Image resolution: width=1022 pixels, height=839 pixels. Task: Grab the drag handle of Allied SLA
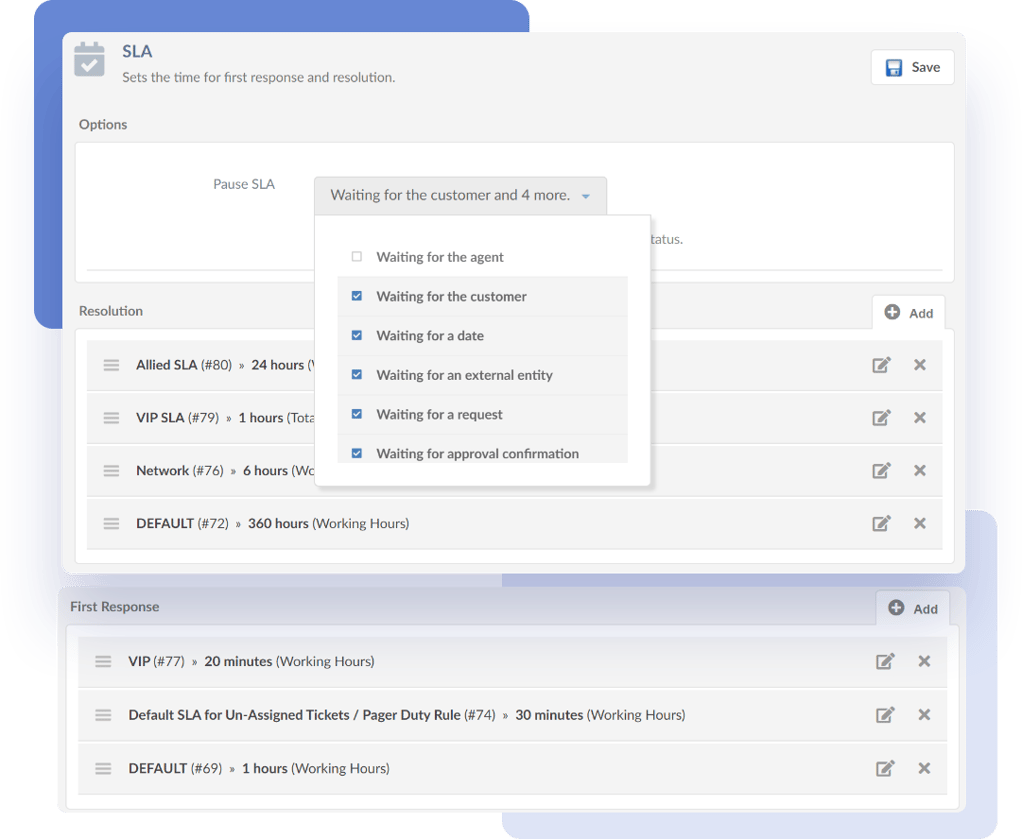[x=111, y=365]
